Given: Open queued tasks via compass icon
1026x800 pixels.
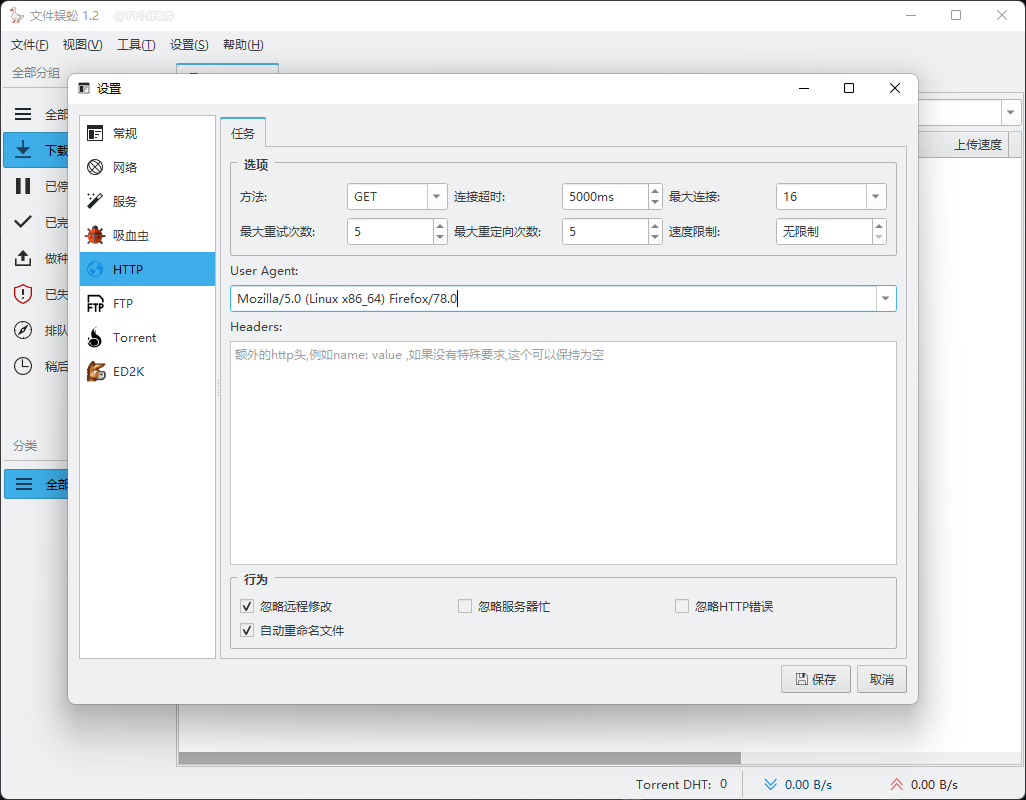Looking at the screenshot, I should pos(23,330).
